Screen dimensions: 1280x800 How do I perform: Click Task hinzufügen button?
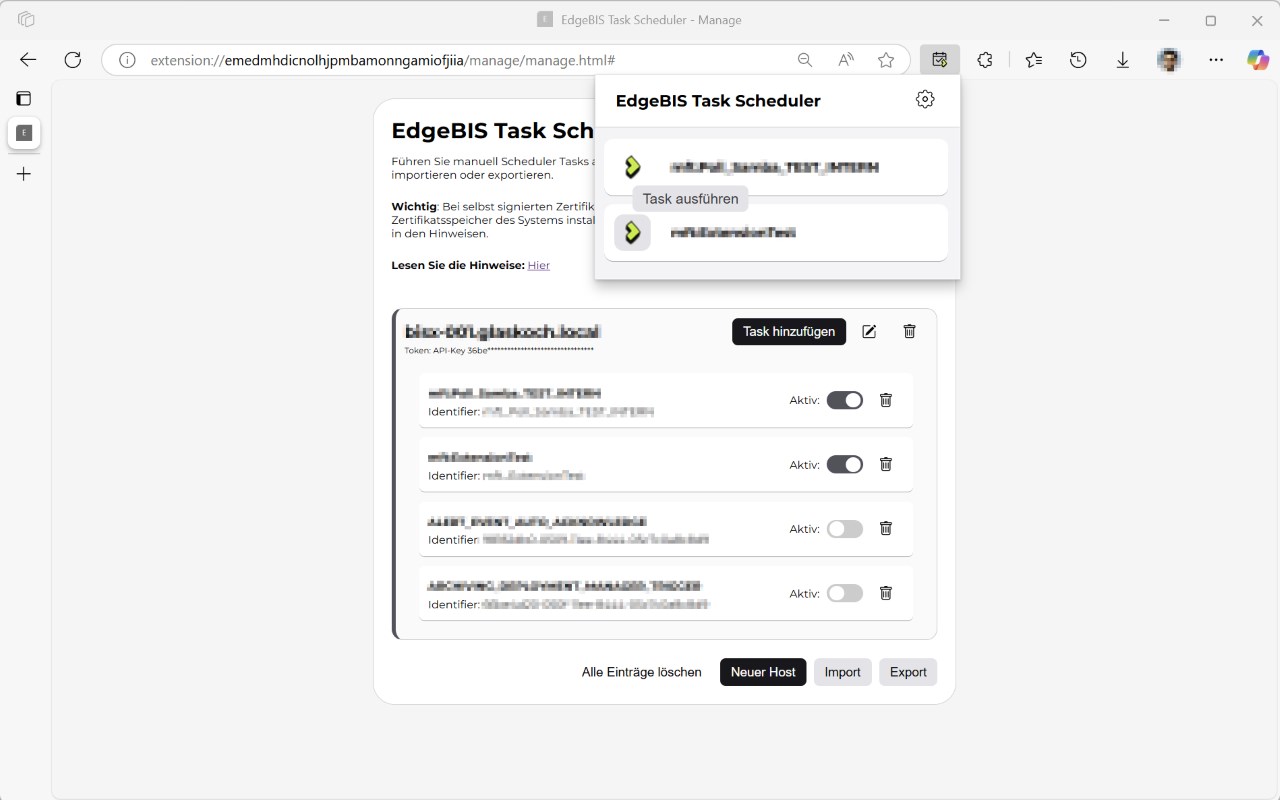(x=789, y=331)
